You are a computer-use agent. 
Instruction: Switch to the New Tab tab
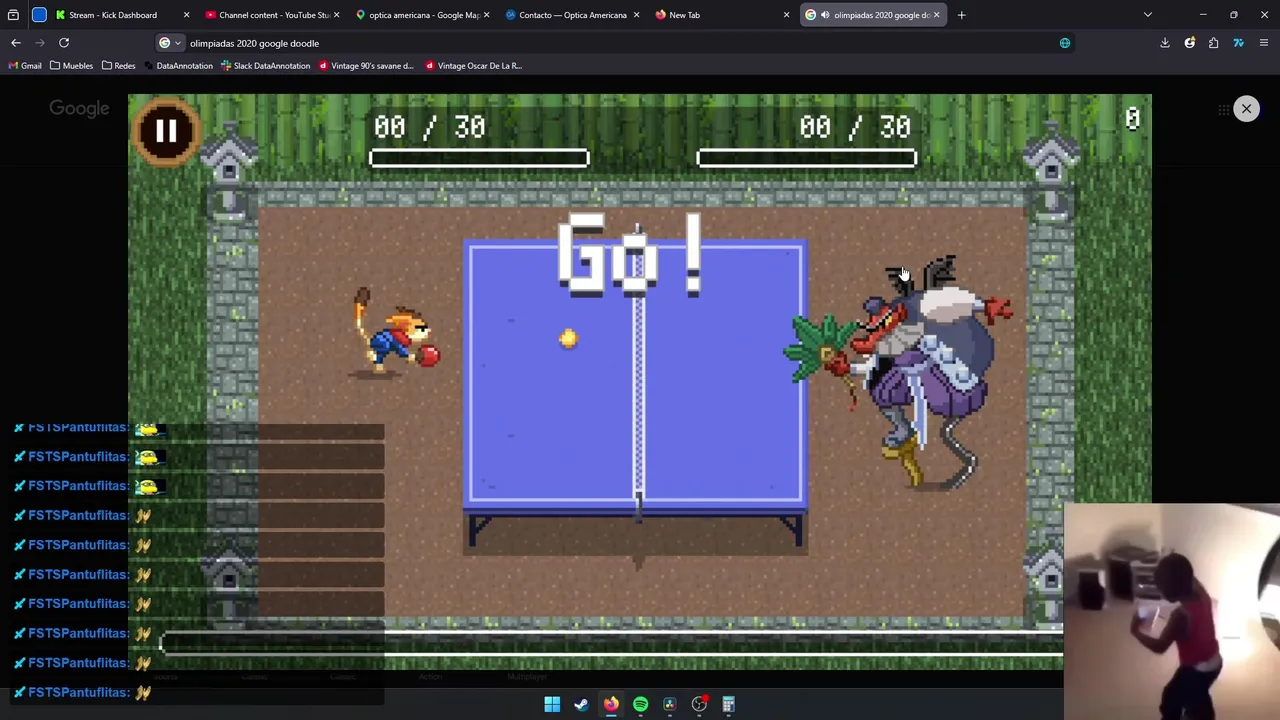(720, 15)
